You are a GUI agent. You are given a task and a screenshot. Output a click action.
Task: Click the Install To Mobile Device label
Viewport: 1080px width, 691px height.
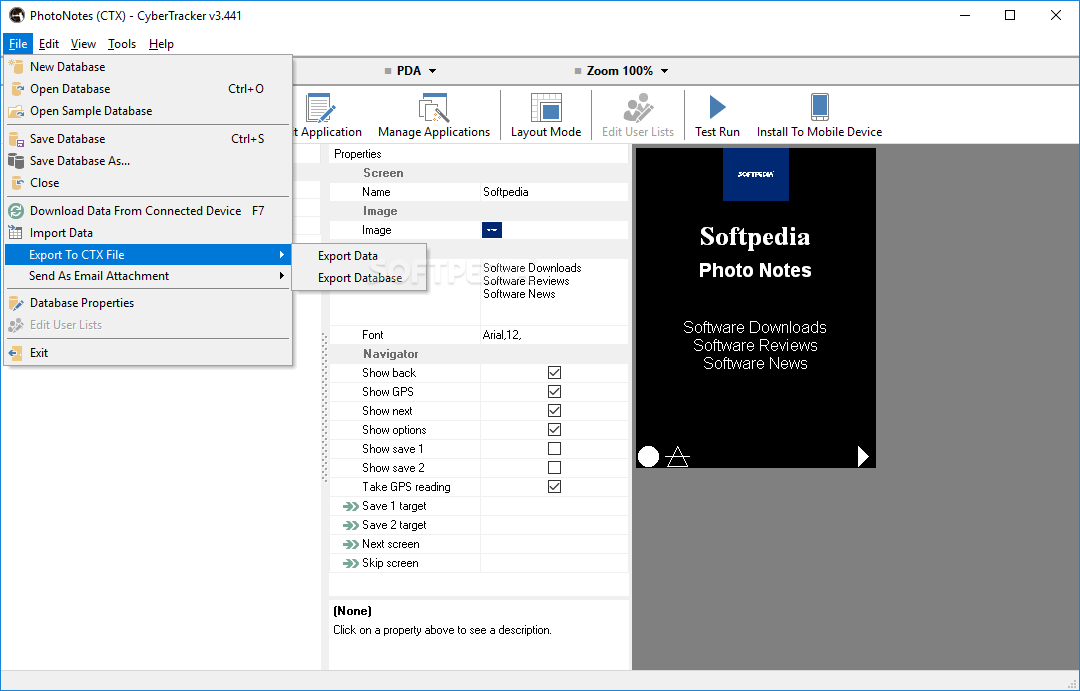(820, 132)
